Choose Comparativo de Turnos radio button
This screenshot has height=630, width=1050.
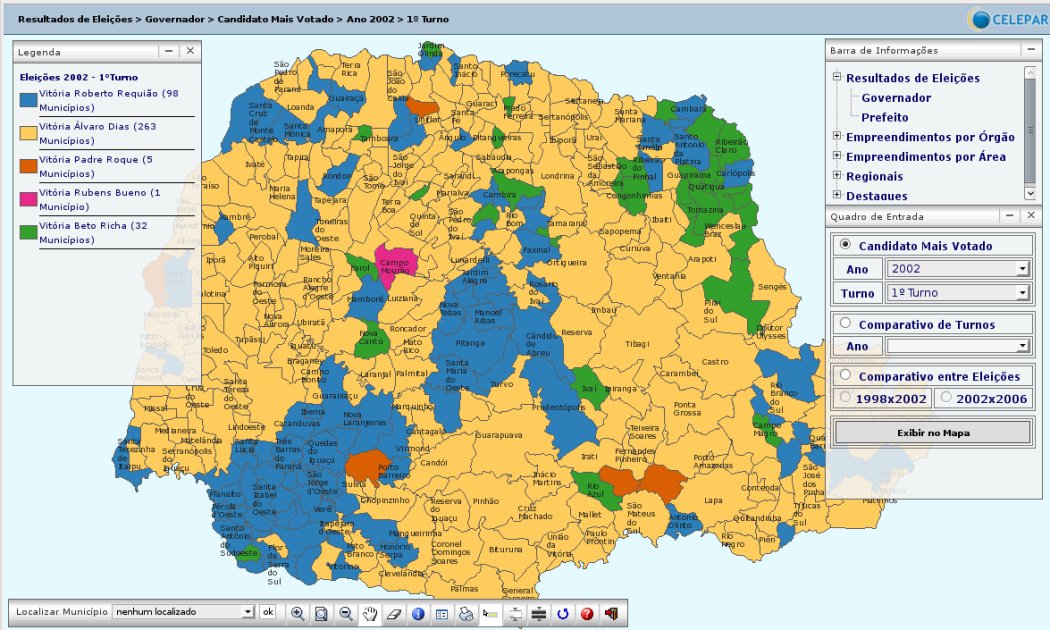point(846,323)
